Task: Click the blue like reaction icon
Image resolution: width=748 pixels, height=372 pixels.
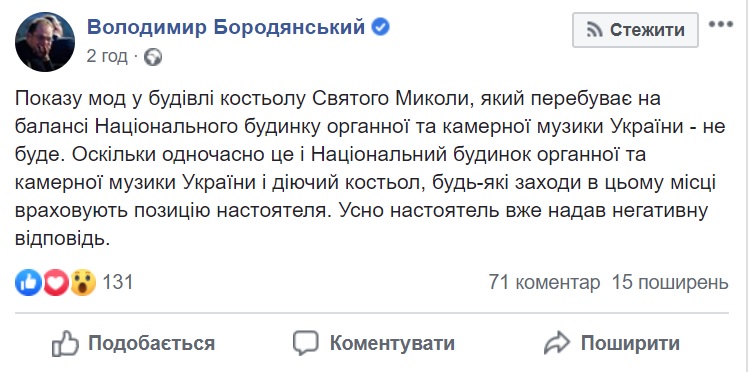Action: (x=28, y=282)
